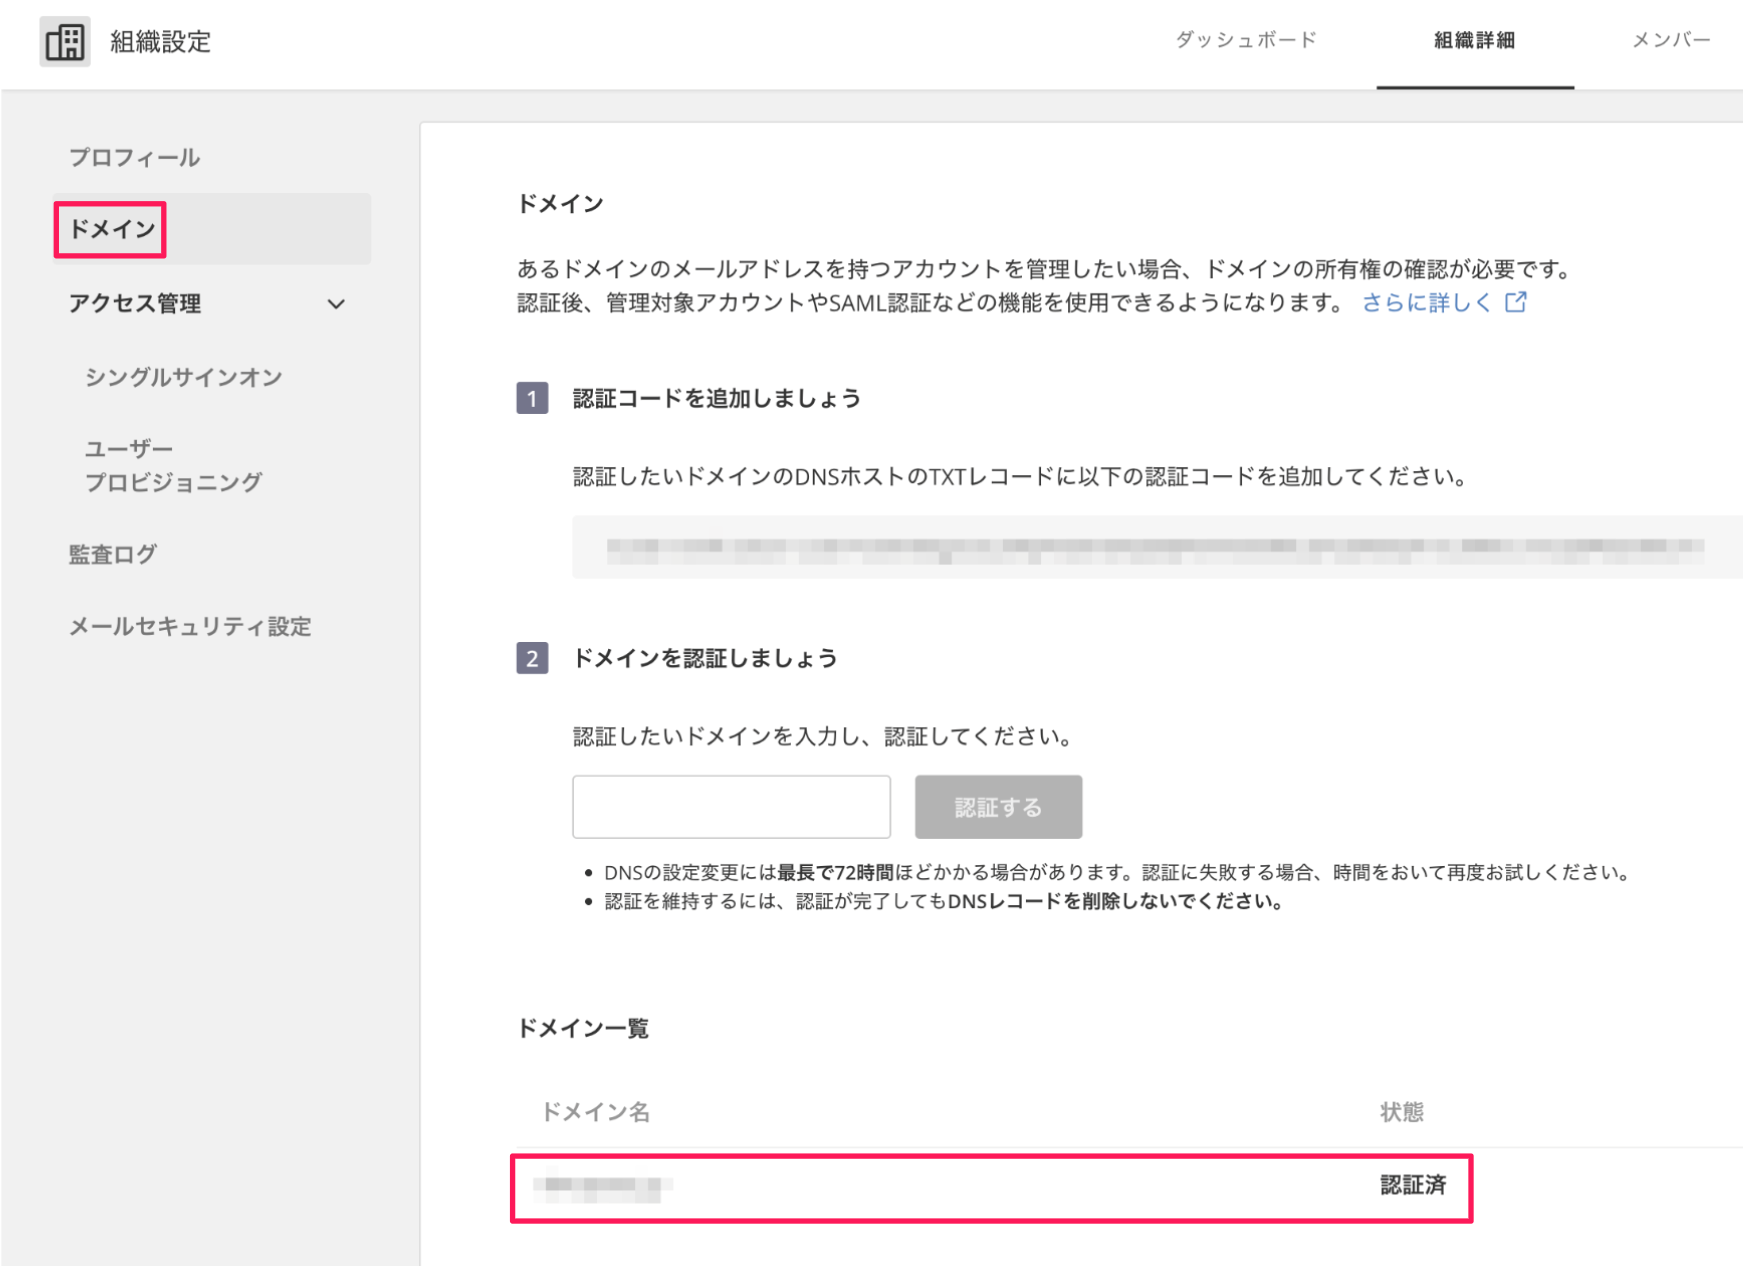
Task: Click the 組織設定 title text
Action: [x=160, y=42]
